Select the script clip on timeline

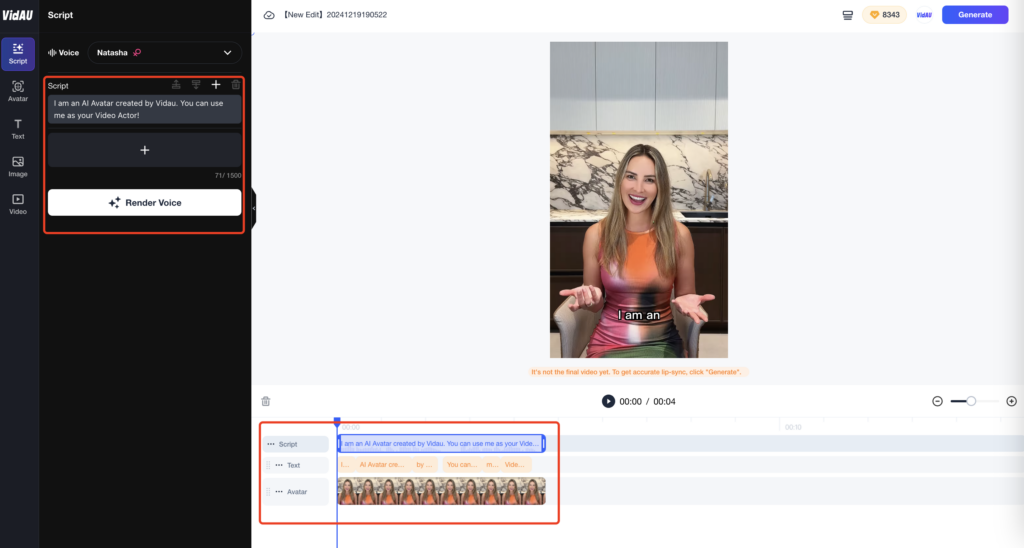pos(441,443)
